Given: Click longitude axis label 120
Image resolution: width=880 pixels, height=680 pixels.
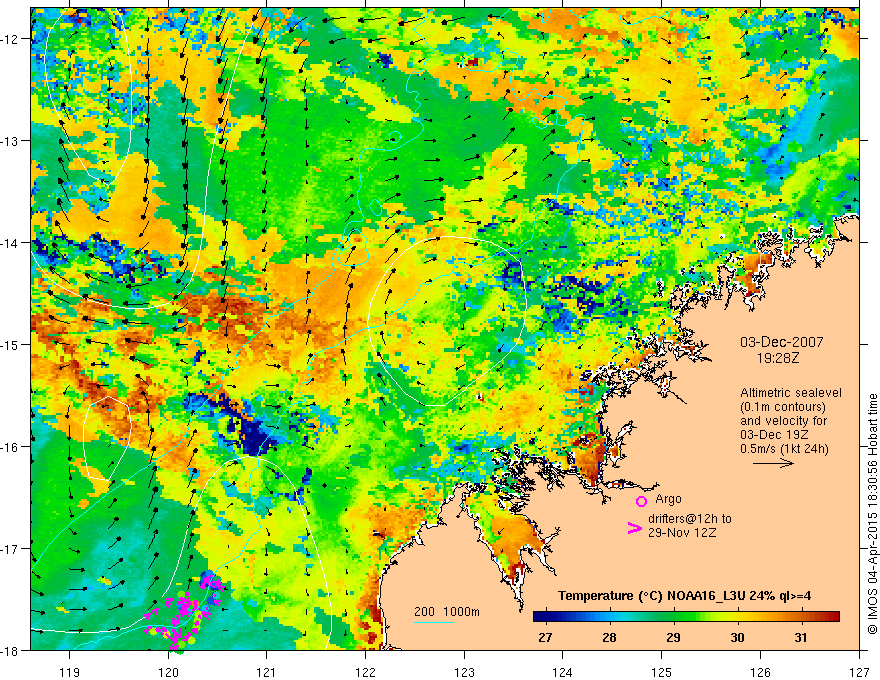Looking at the screenshot, I should point(168,672).
